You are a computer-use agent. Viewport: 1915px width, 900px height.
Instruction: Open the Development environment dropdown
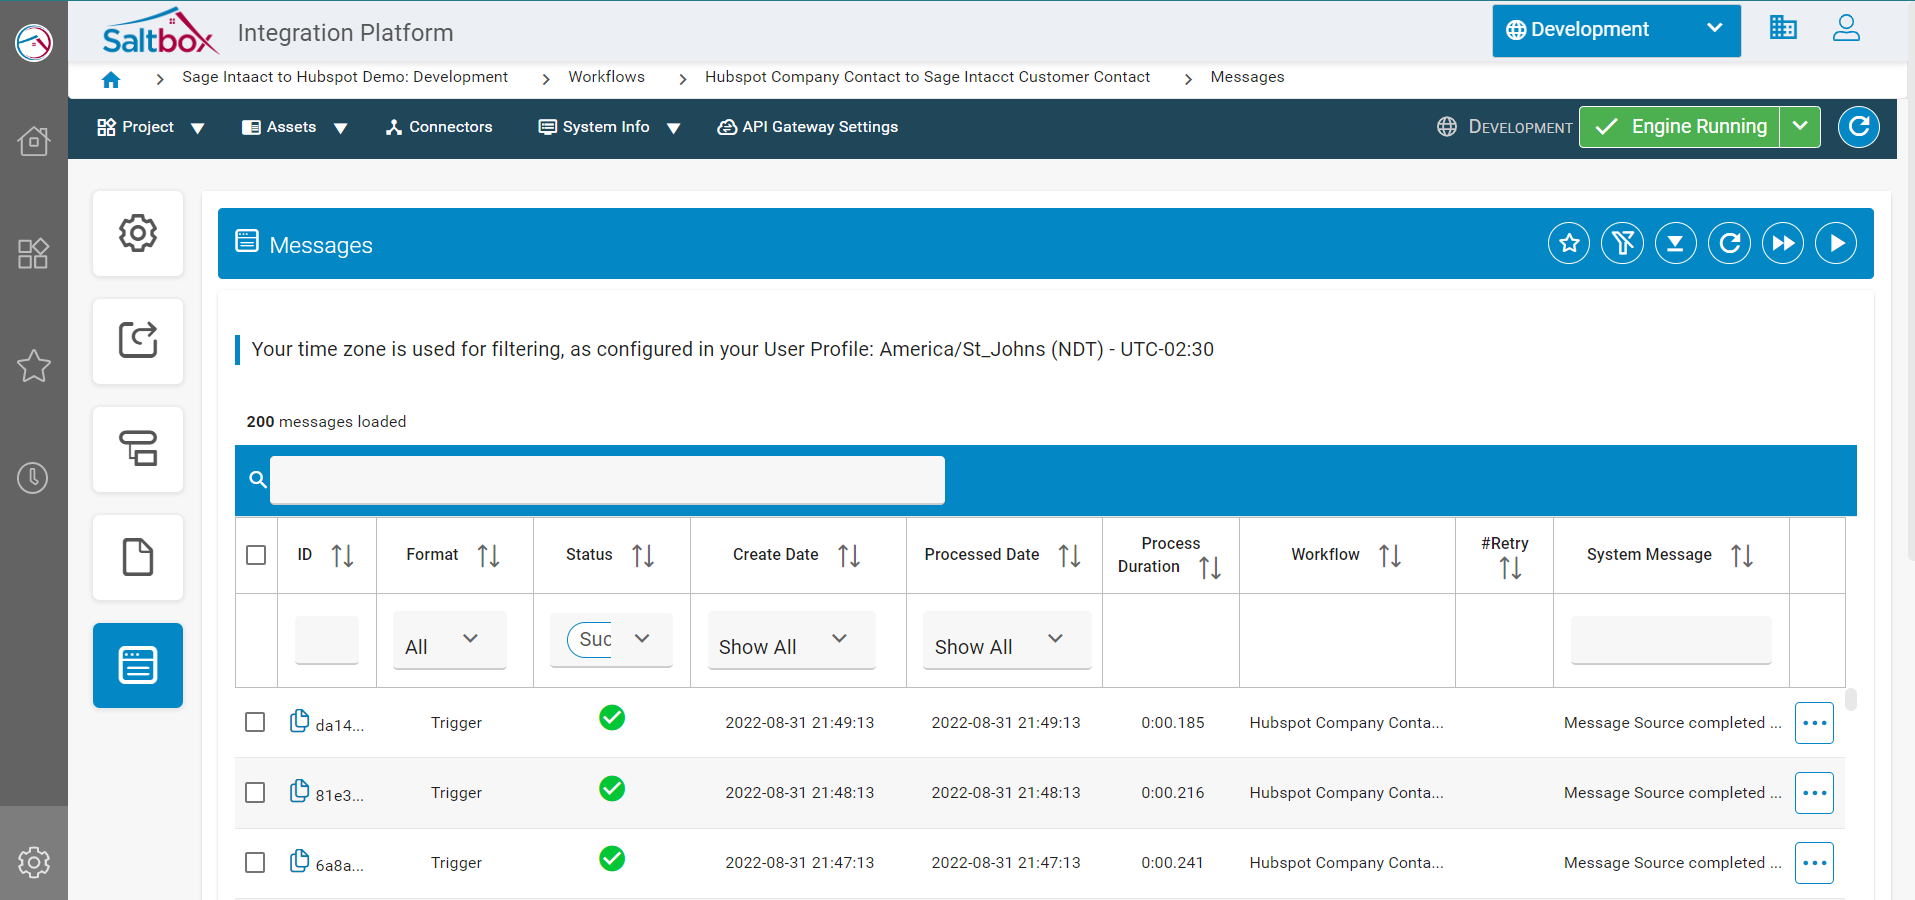(x=1615, y=30)
